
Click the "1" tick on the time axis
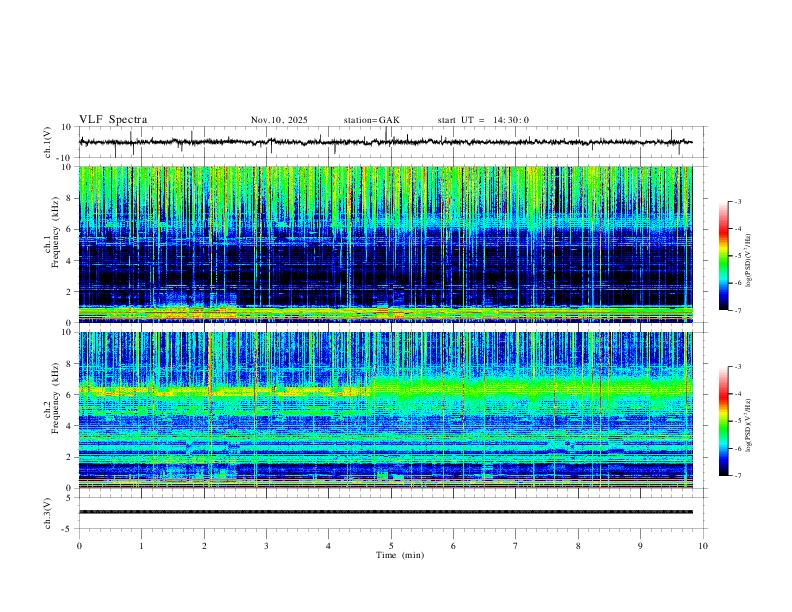tap(141, 546)
